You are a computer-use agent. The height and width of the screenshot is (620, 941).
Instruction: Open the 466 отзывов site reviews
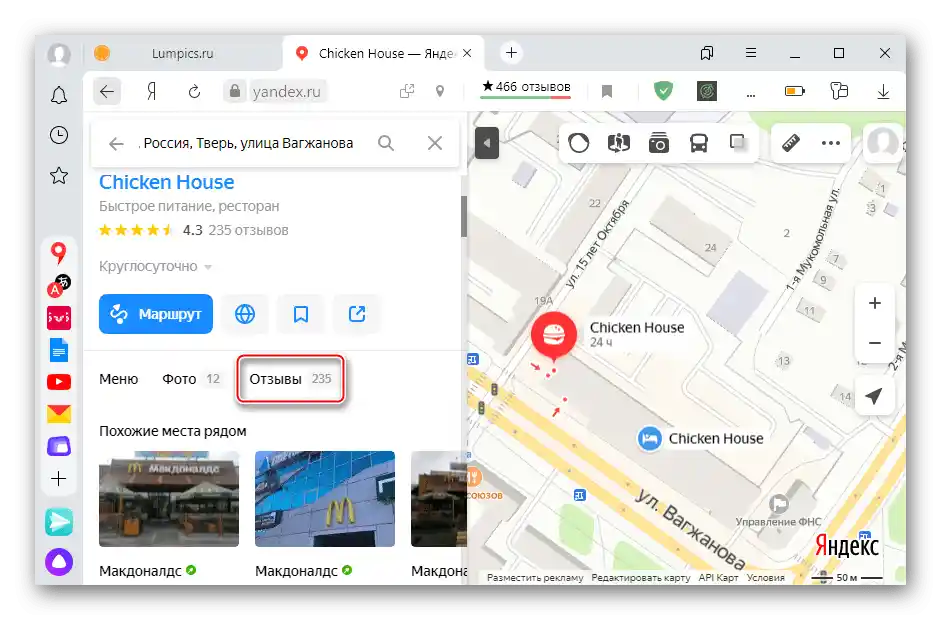click(x=526, y=88)
